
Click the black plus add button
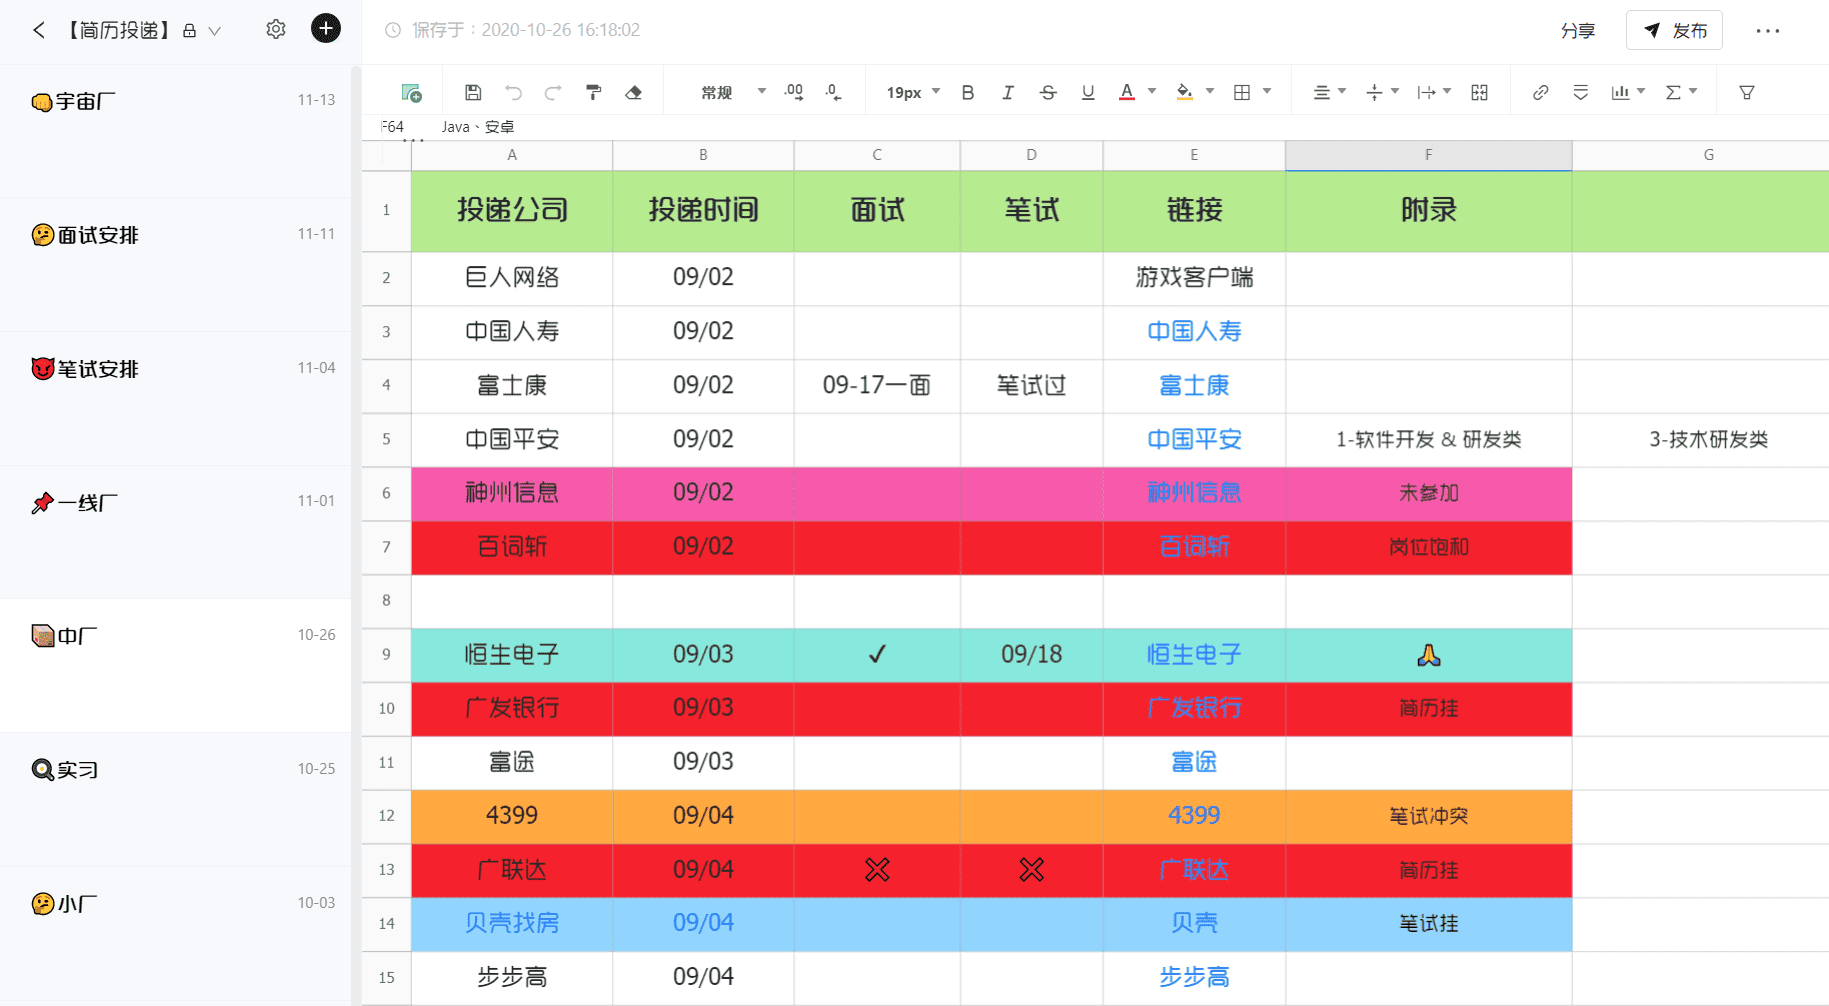pyautogui.click(x=325, y=28)
